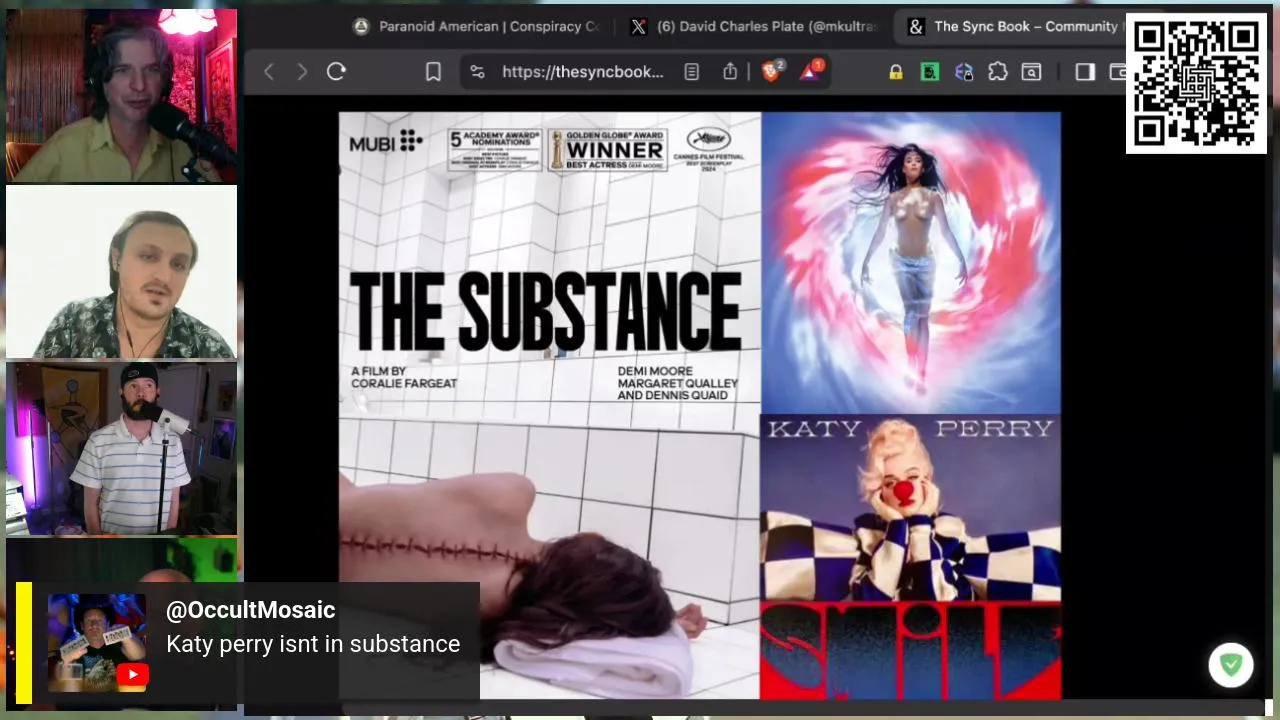Click the Katy Perry Smile album cover
This screenshot has width=1280, height=720.
pos(910,557)
